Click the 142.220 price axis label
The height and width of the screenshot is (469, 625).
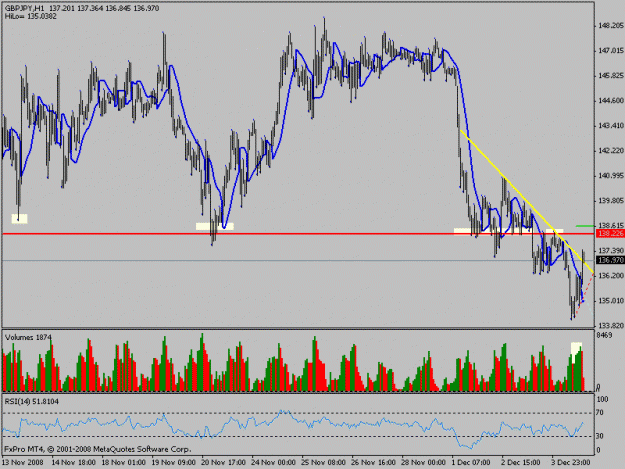(x=610, y=151)
